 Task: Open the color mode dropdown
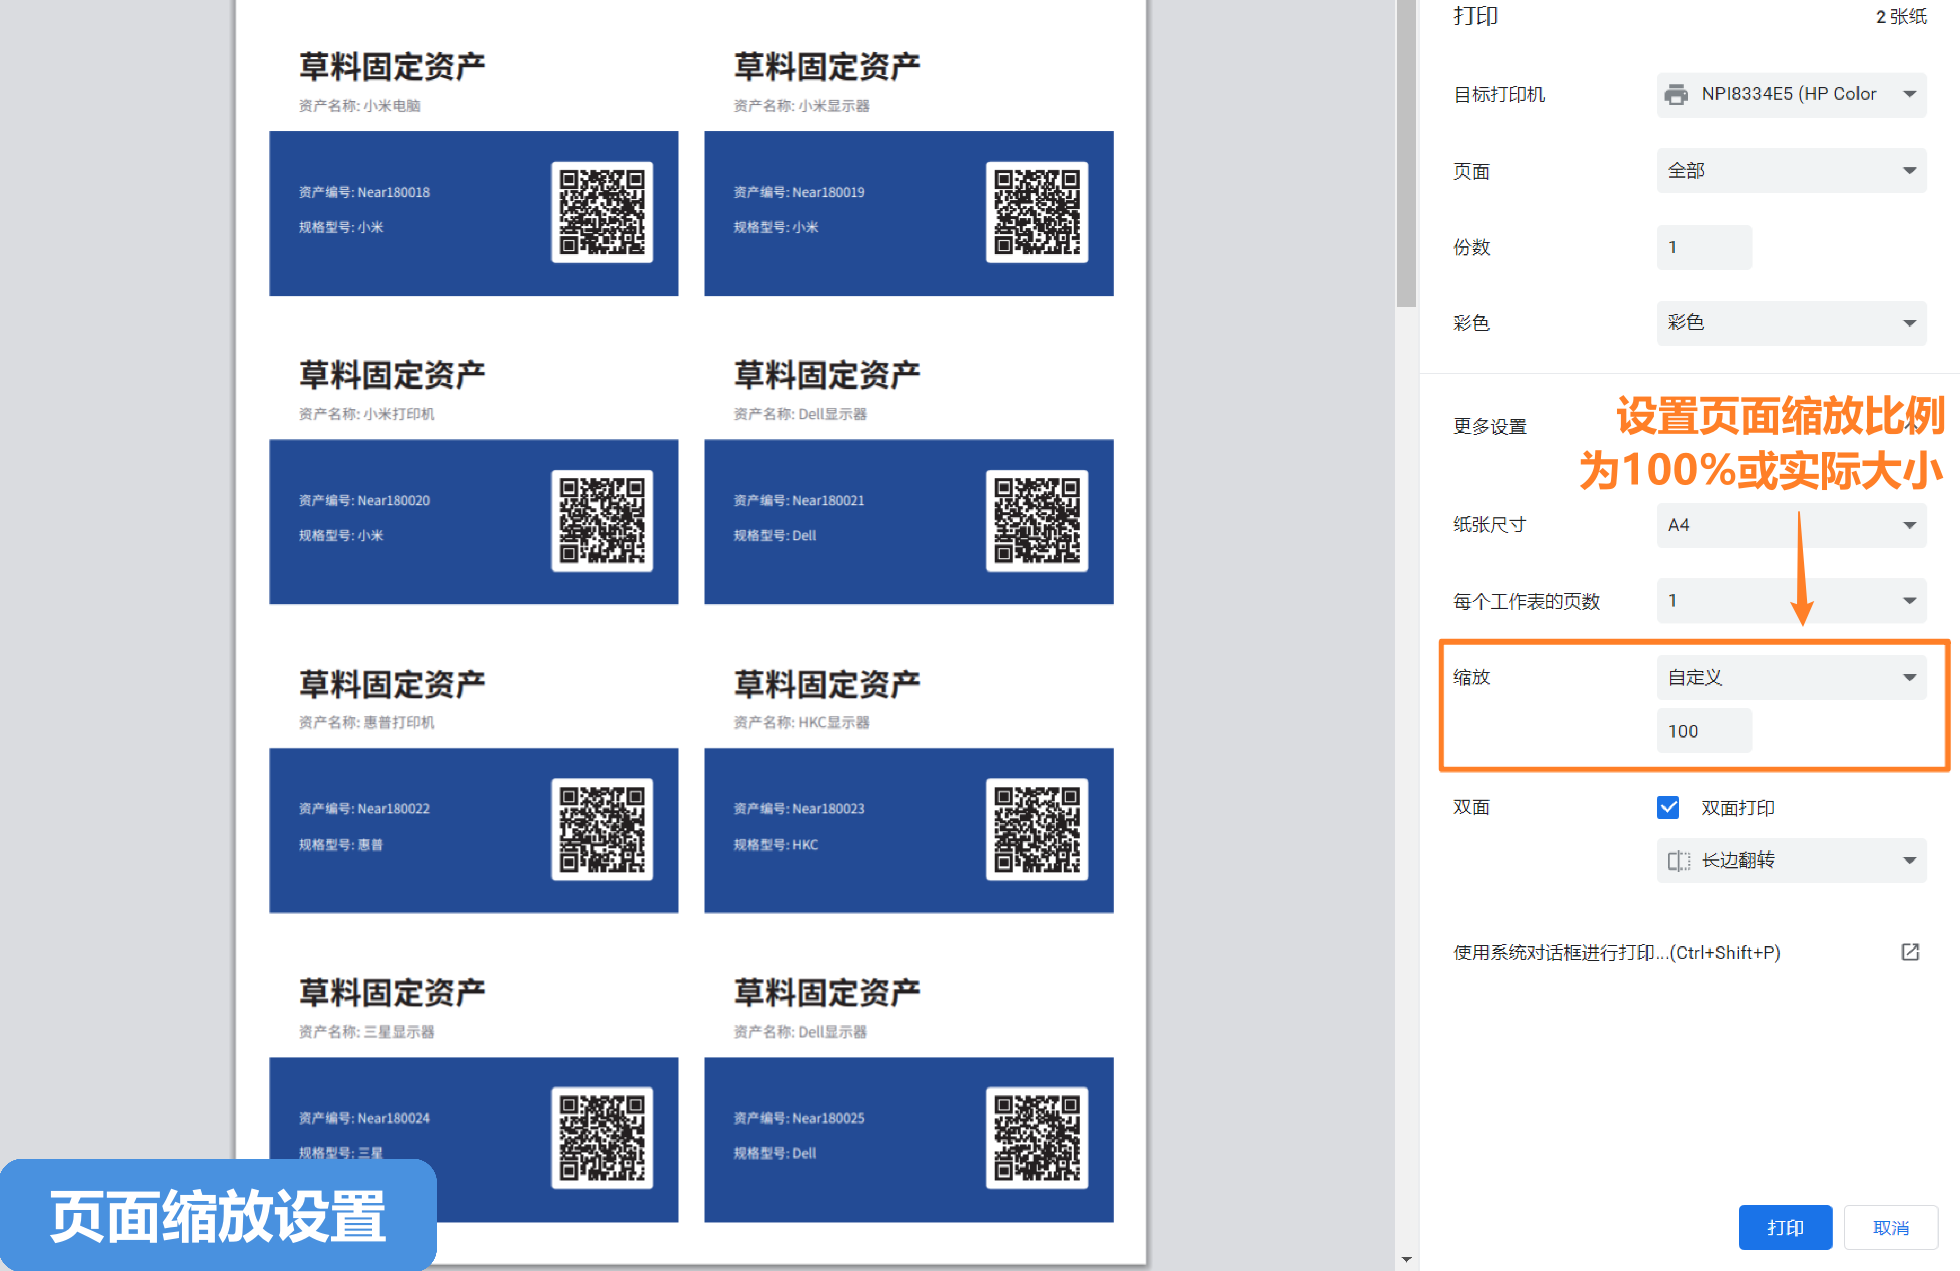click(x=1791, y=323)
